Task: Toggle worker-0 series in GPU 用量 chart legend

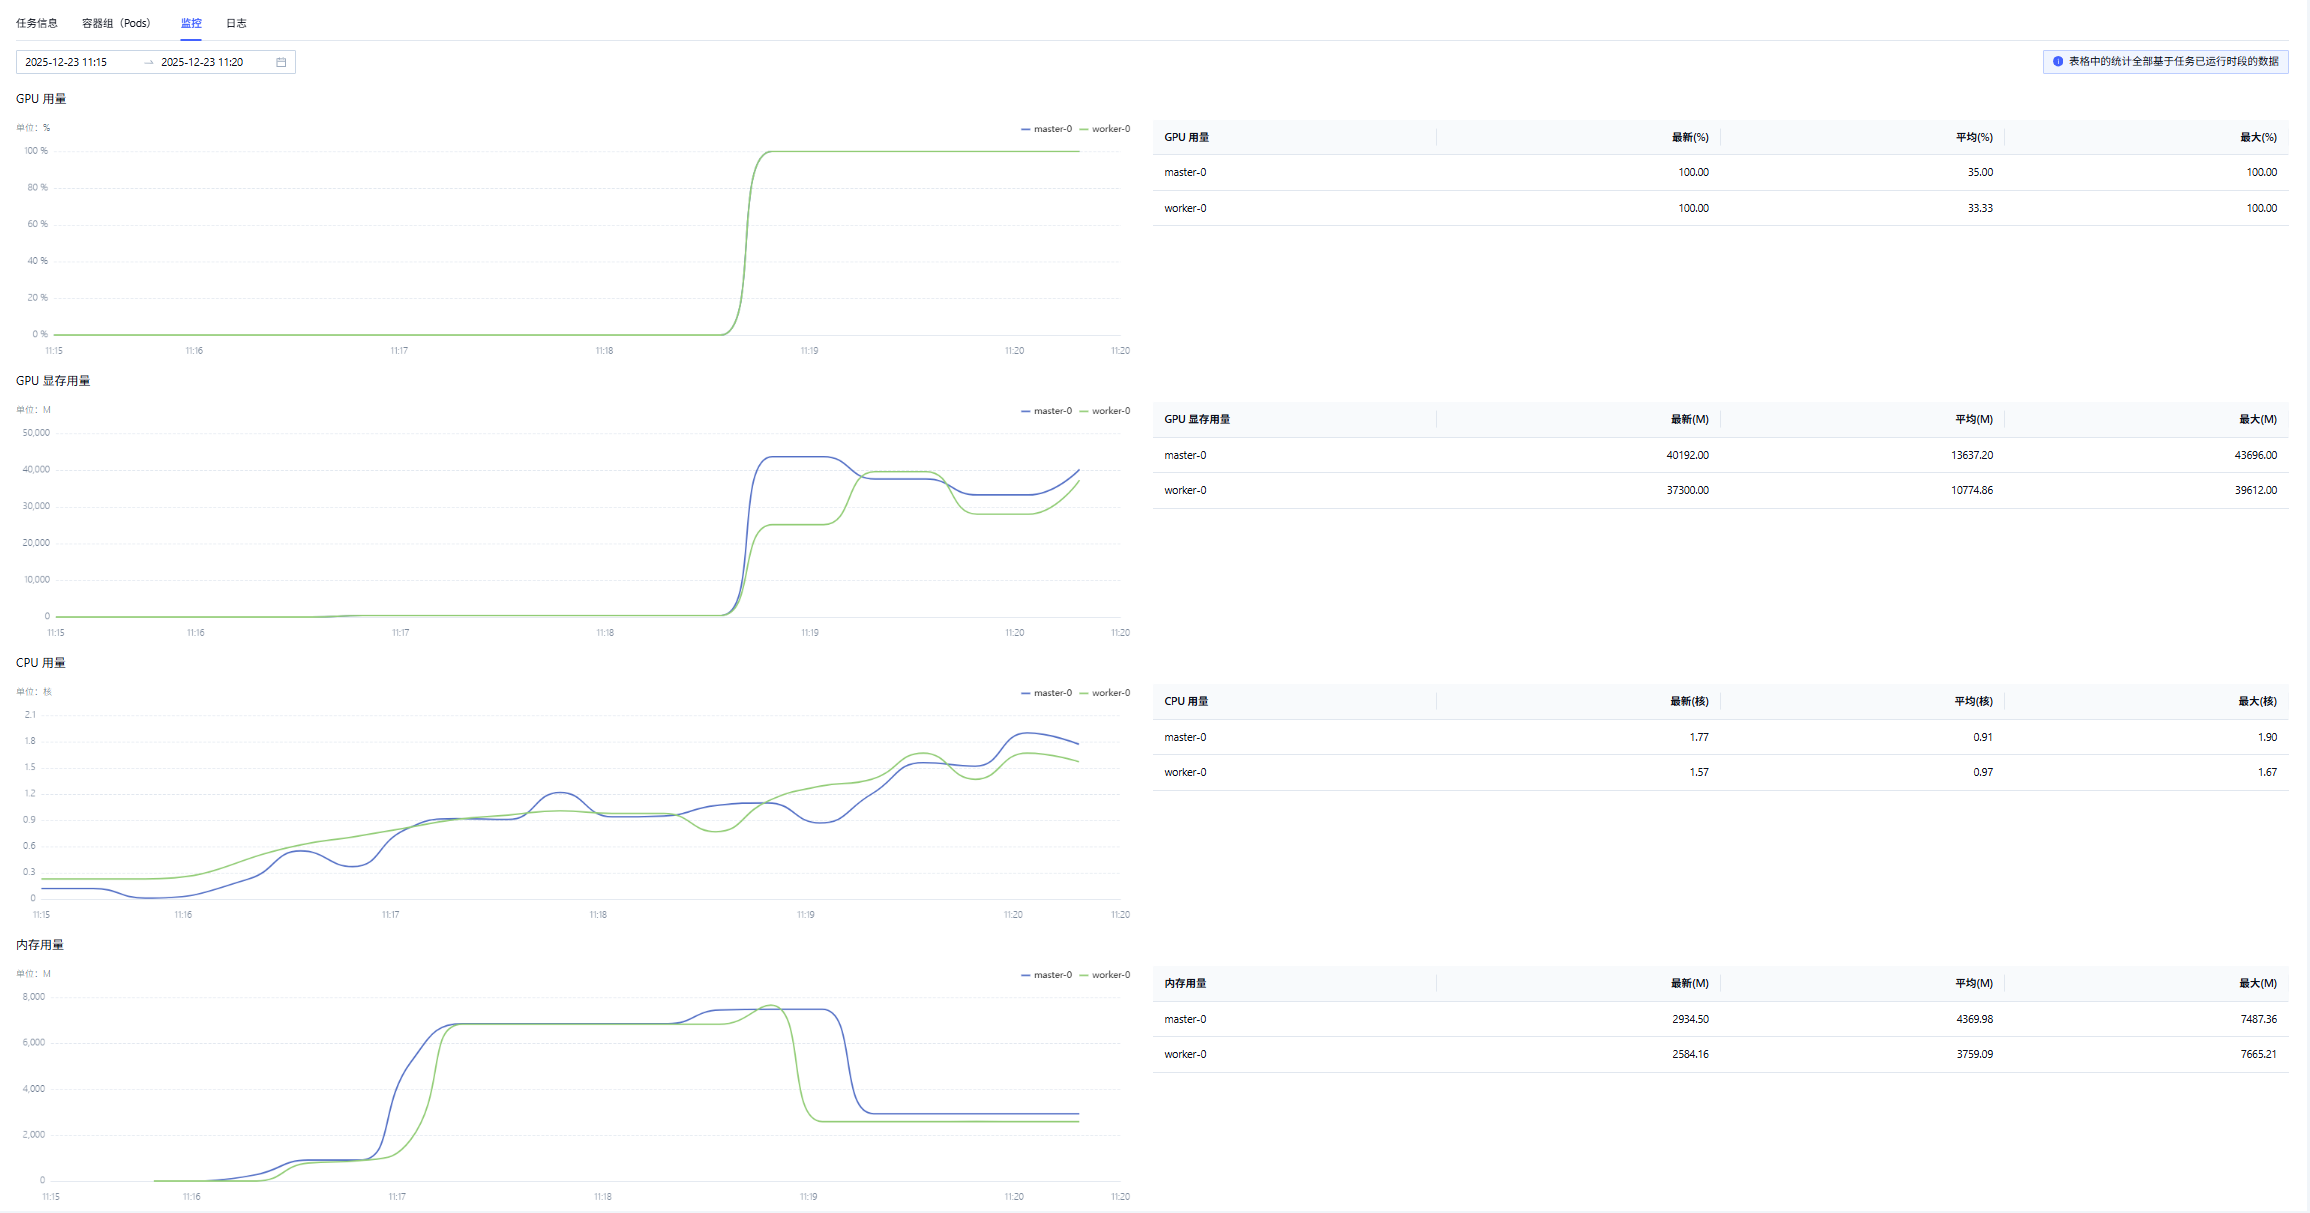Action: point(1105,129)
